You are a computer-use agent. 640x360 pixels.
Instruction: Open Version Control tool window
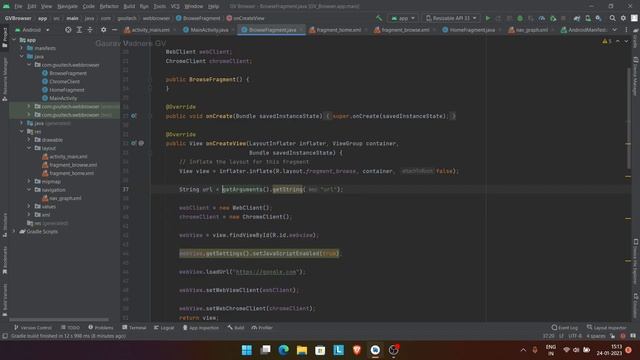(33, 327)
